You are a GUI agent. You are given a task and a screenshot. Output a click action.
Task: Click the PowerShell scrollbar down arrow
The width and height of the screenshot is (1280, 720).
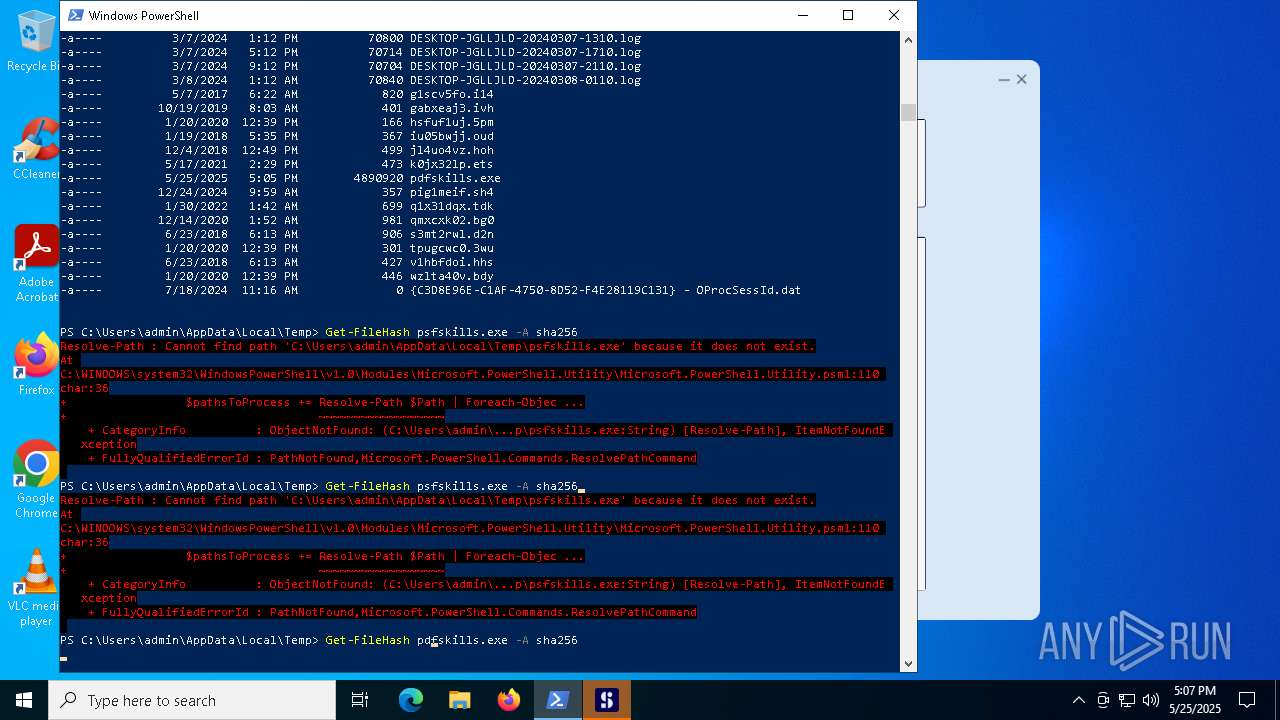(x=908, y=663)
